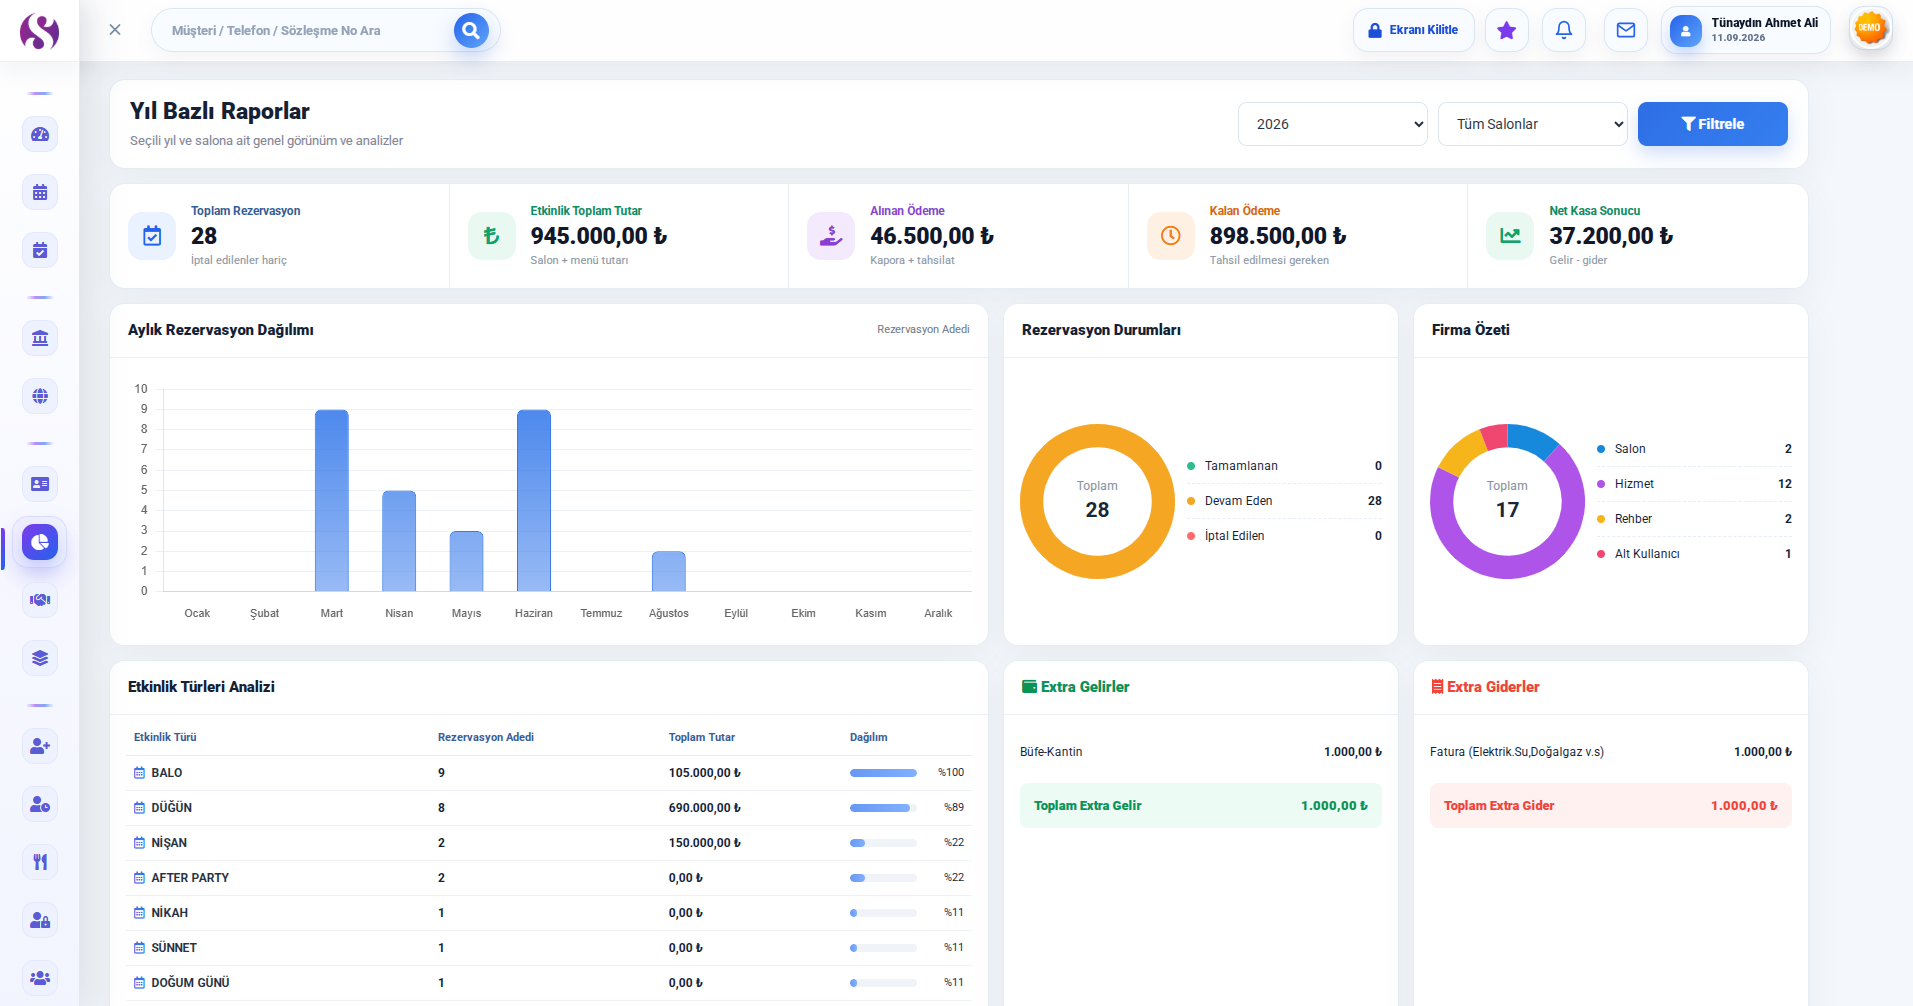Click the Ağustos bar in monthly chart
Screen dimensions: 1913x1006
(x=669, y=571)
